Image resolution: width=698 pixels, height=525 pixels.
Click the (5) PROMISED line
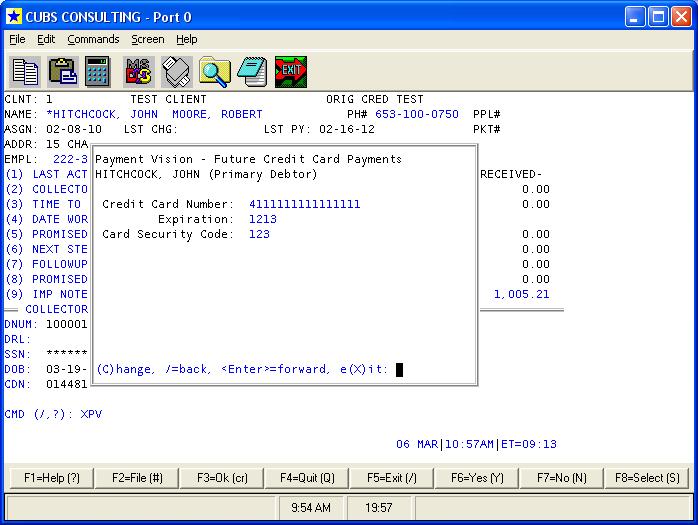46,234
